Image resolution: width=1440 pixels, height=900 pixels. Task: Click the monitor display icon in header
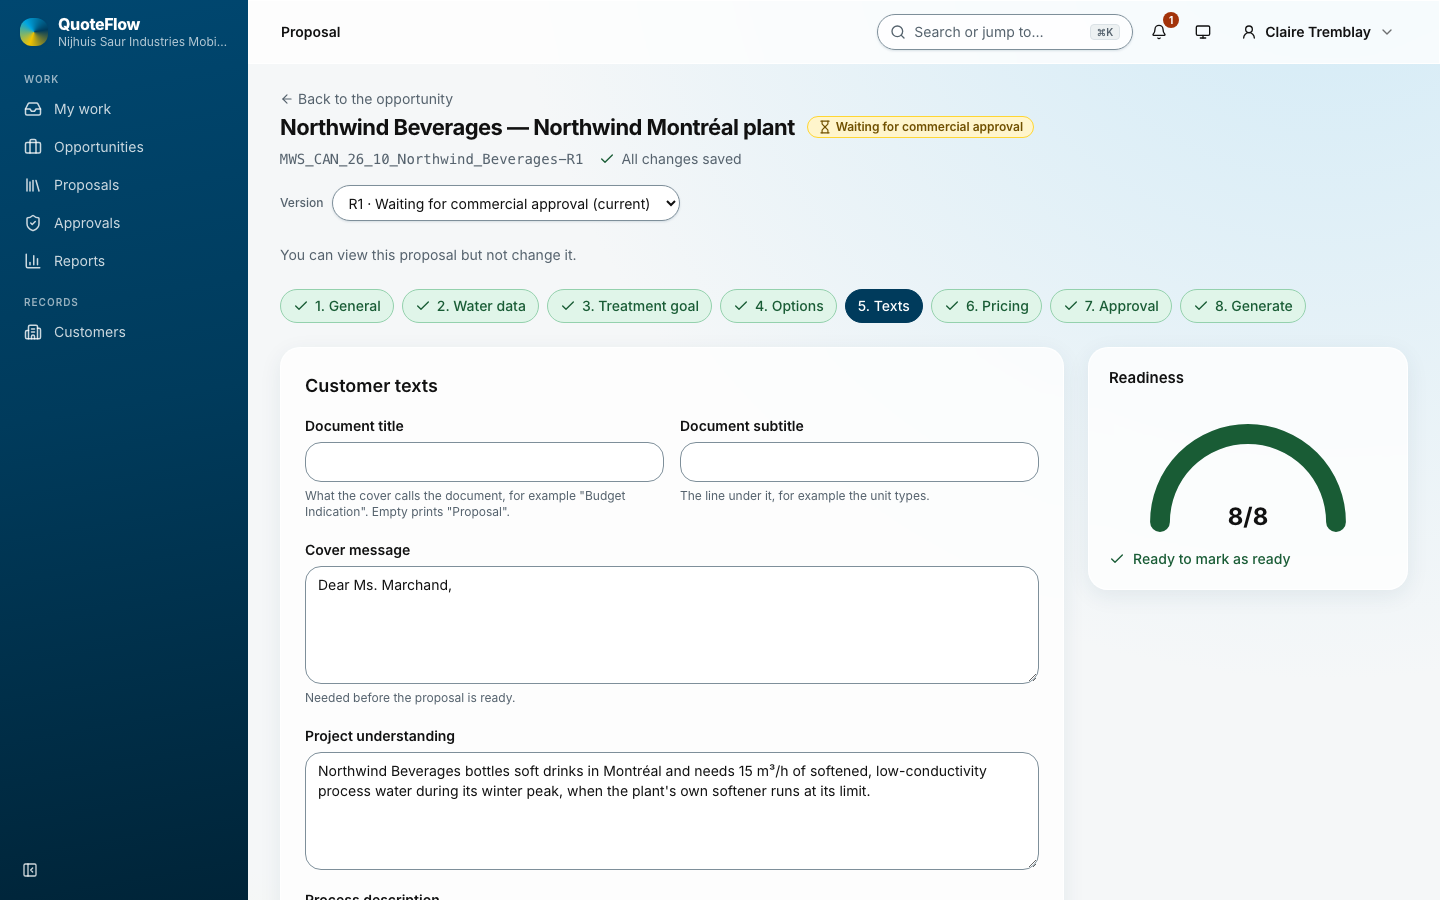1203,32
